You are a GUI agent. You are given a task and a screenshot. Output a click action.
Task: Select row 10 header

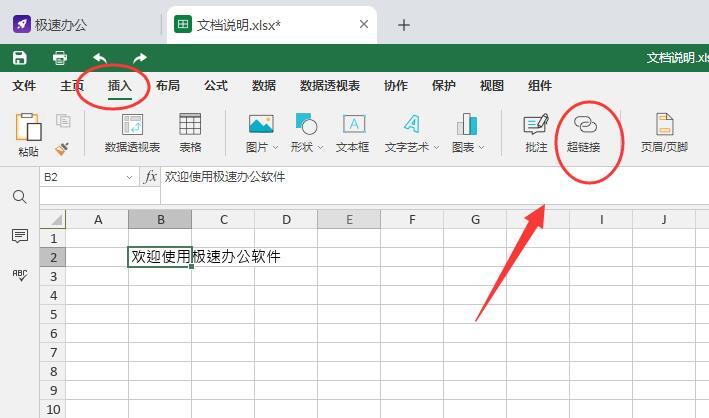tap(53, 409)
